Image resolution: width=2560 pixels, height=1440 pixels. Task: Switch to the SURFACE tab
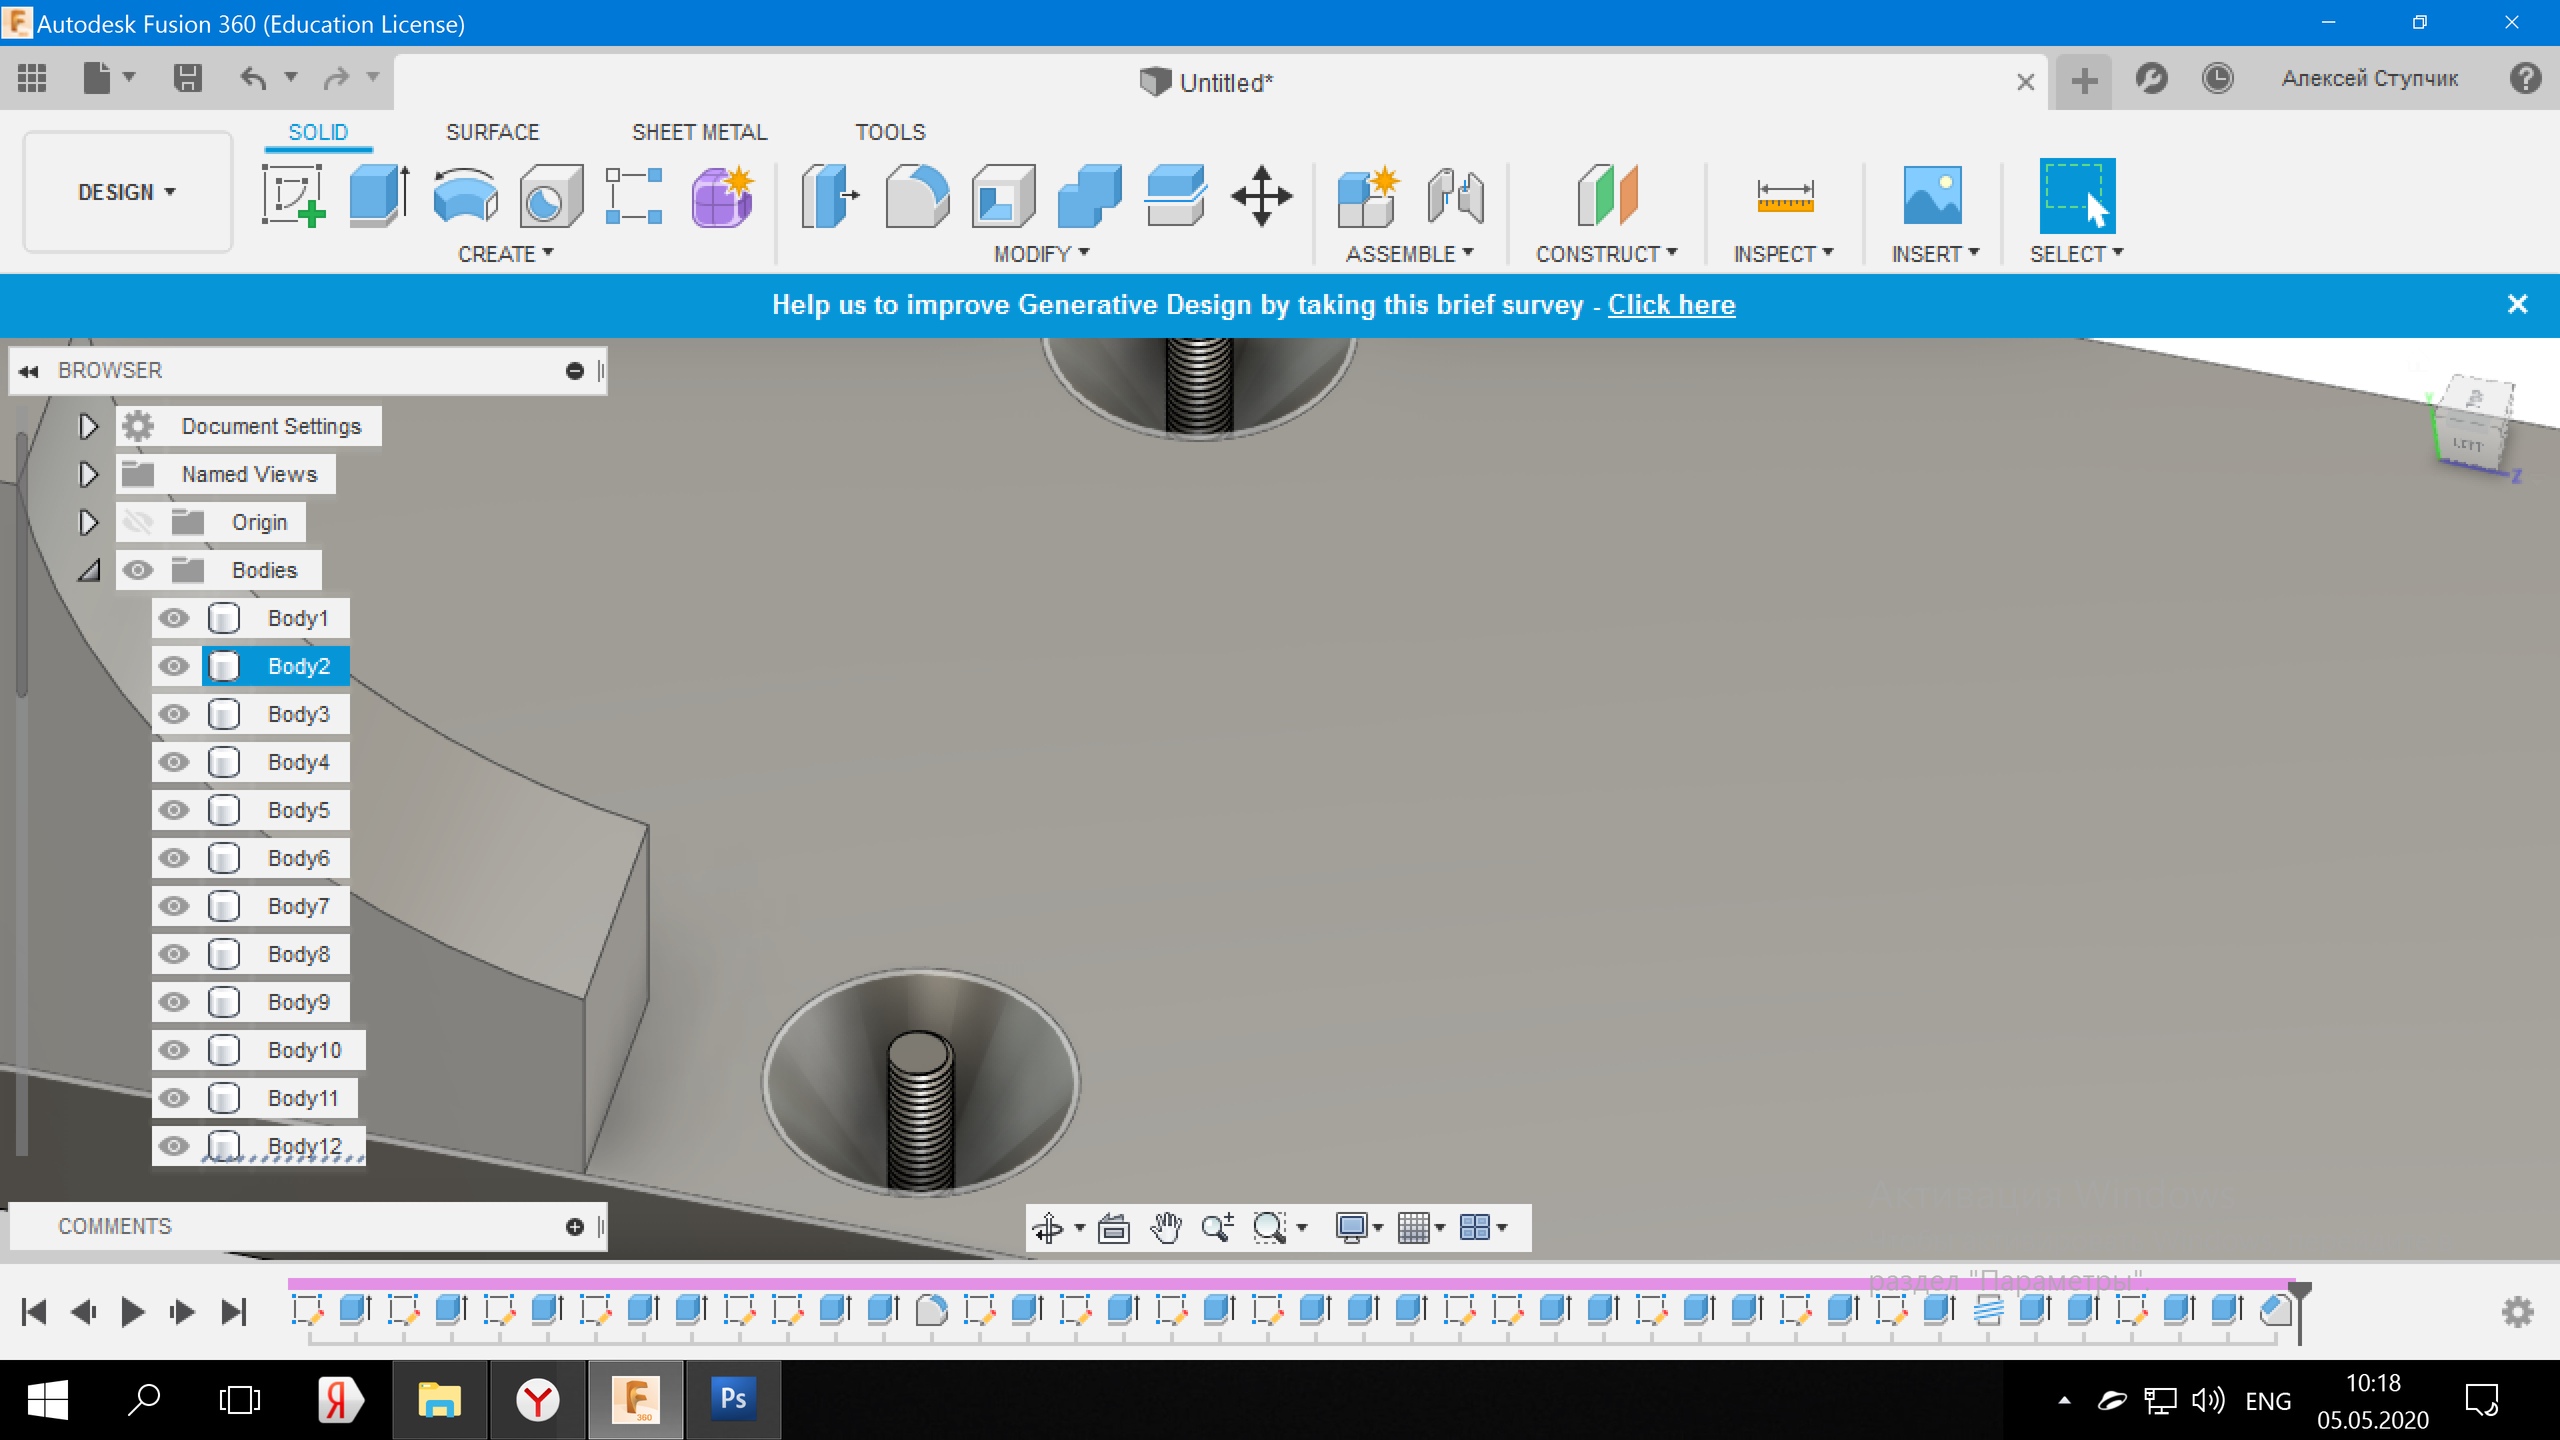492,132
